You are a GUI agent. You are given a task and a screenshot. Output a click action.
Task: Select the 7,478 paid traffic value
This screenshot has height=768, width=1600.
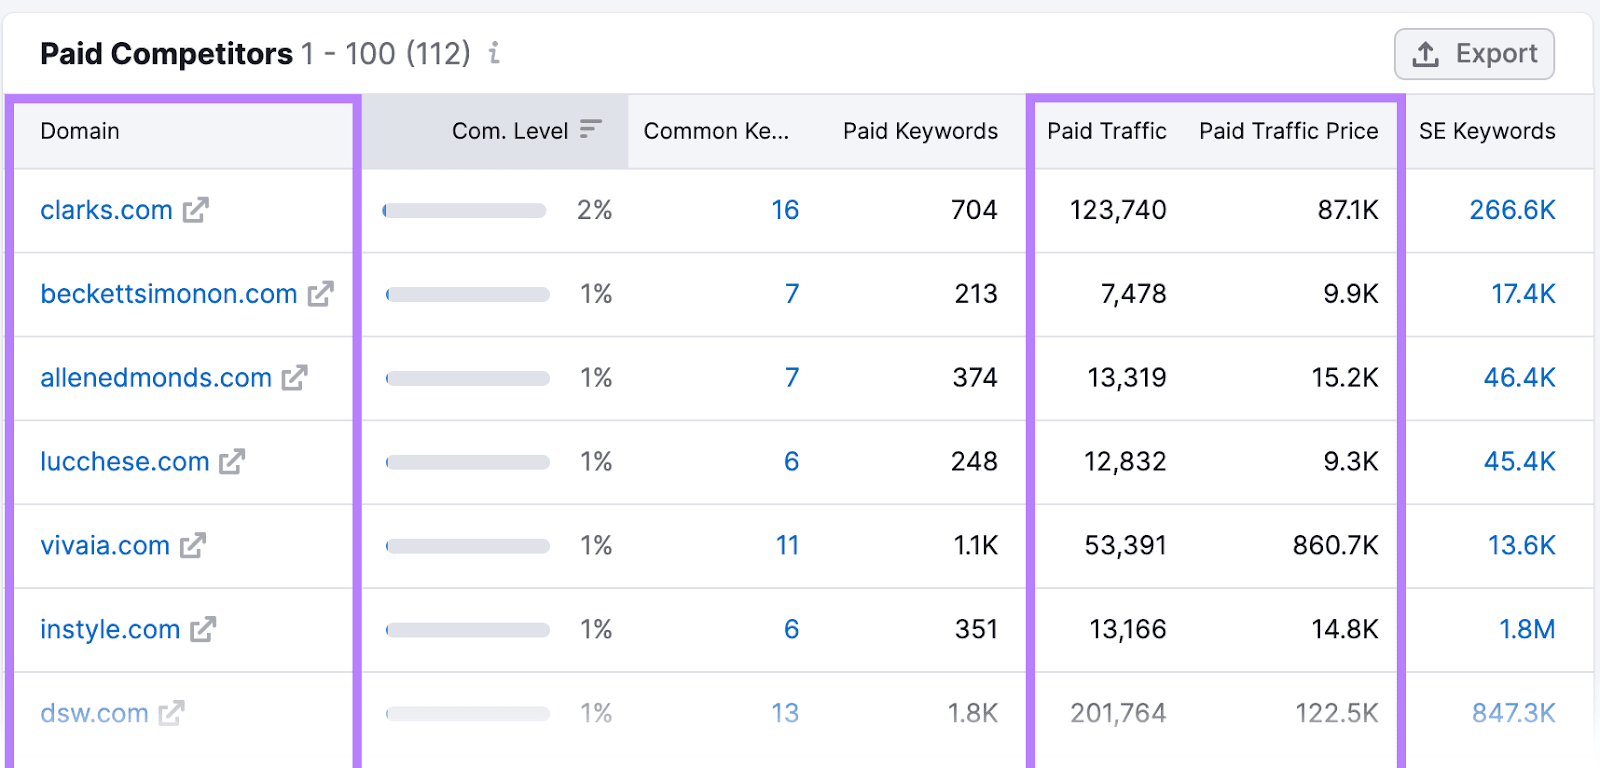[x=1133, y=294]
